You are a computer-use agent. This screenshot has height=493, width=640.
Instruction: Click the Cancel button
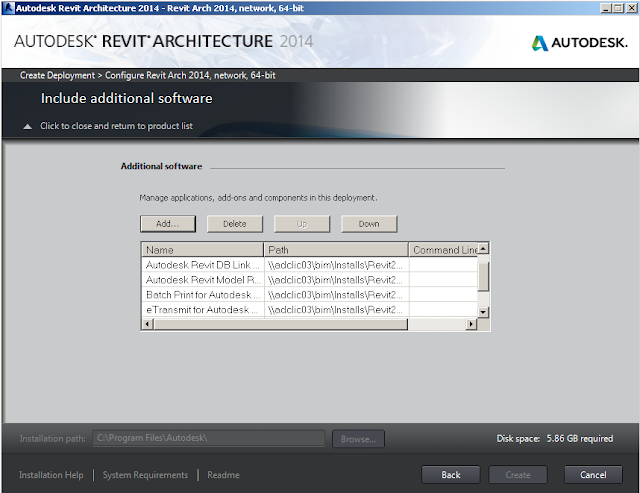593,475
